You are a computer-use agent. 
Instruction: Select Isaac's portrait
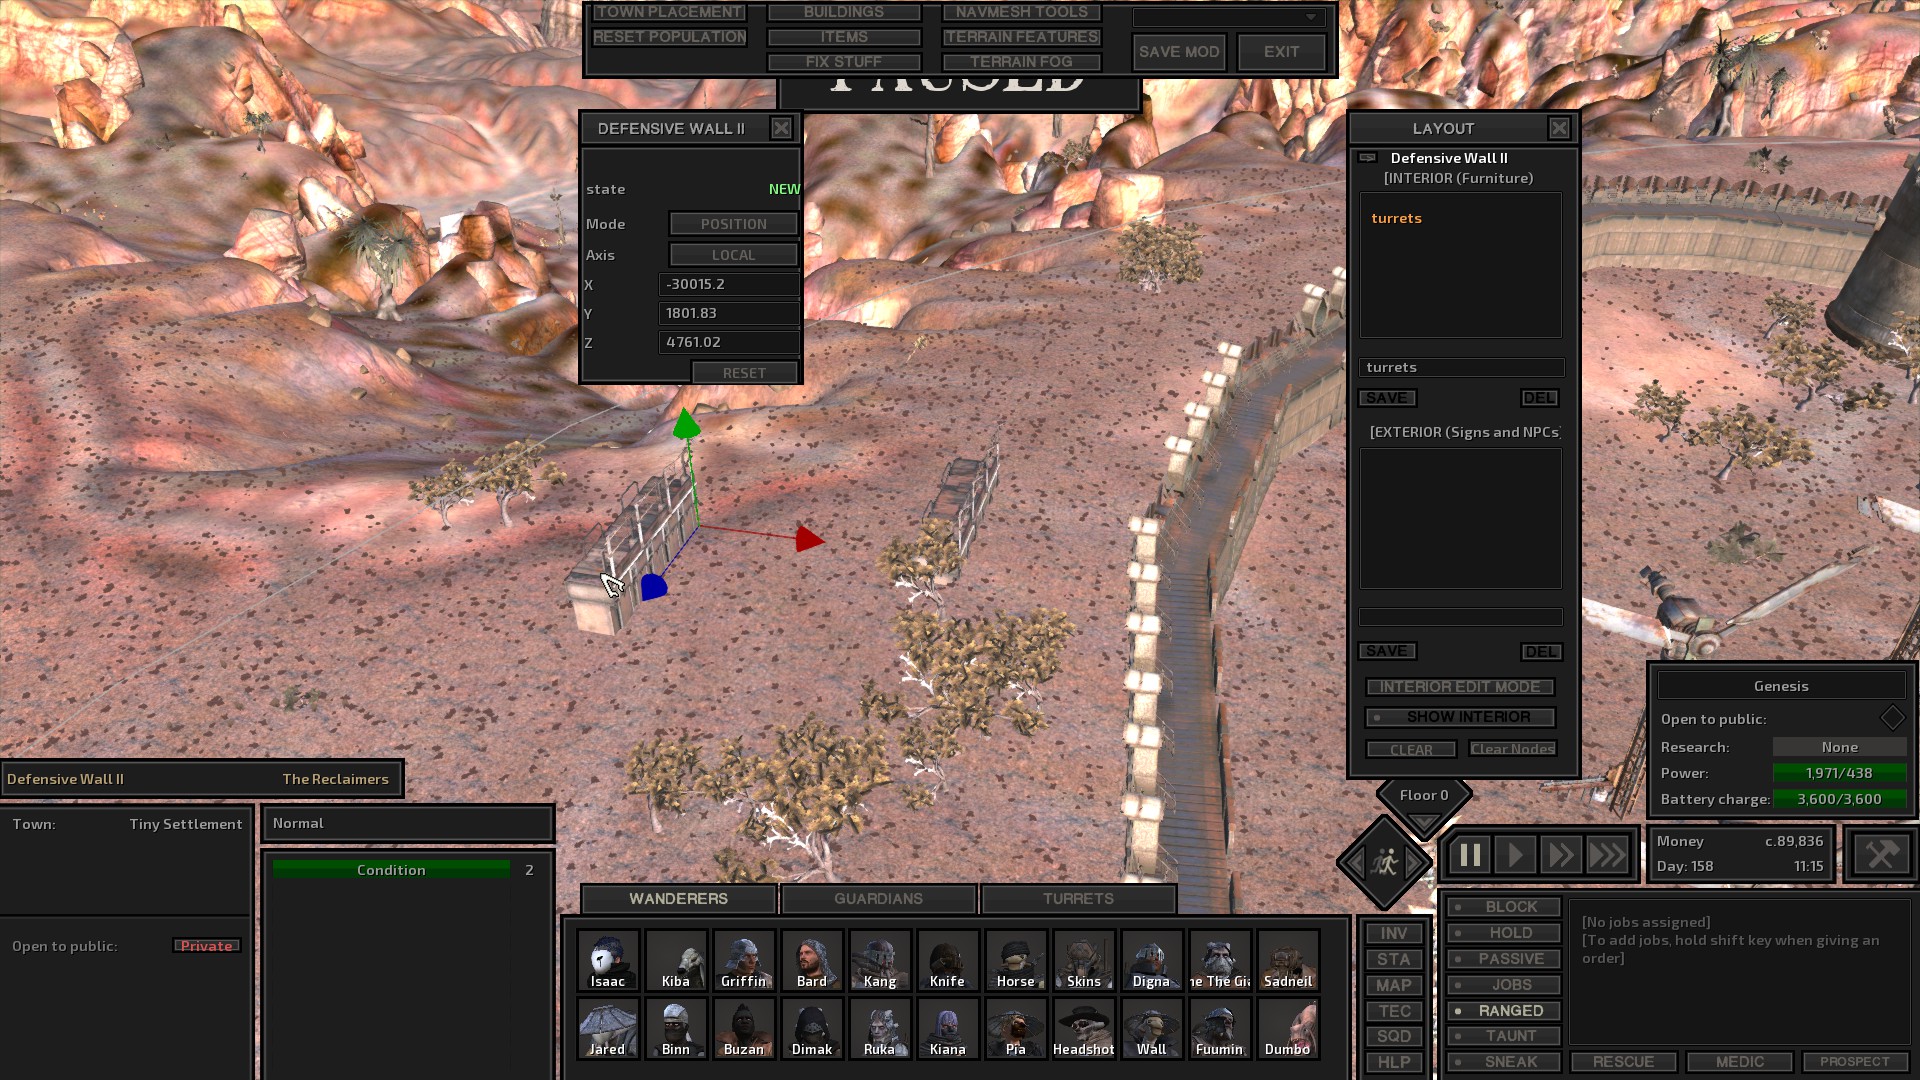coord(607,961)
